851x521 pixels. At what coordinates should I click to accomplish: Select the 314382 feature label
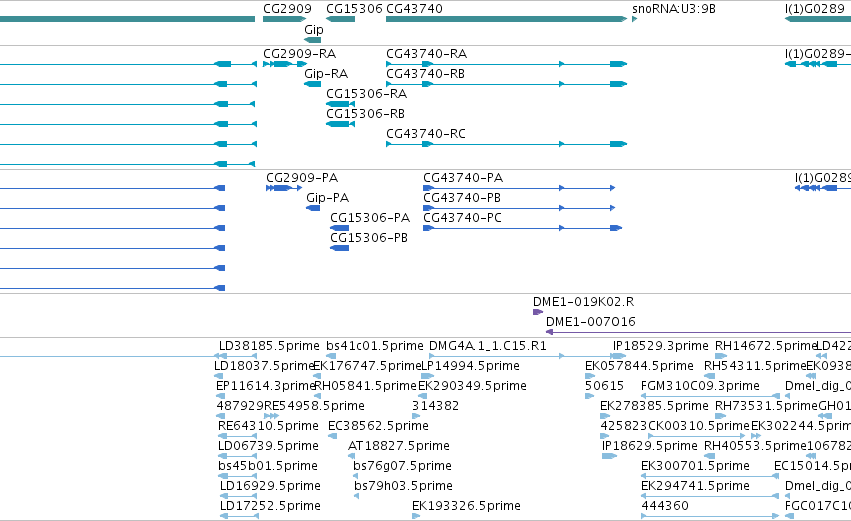(x=435, y=406)
